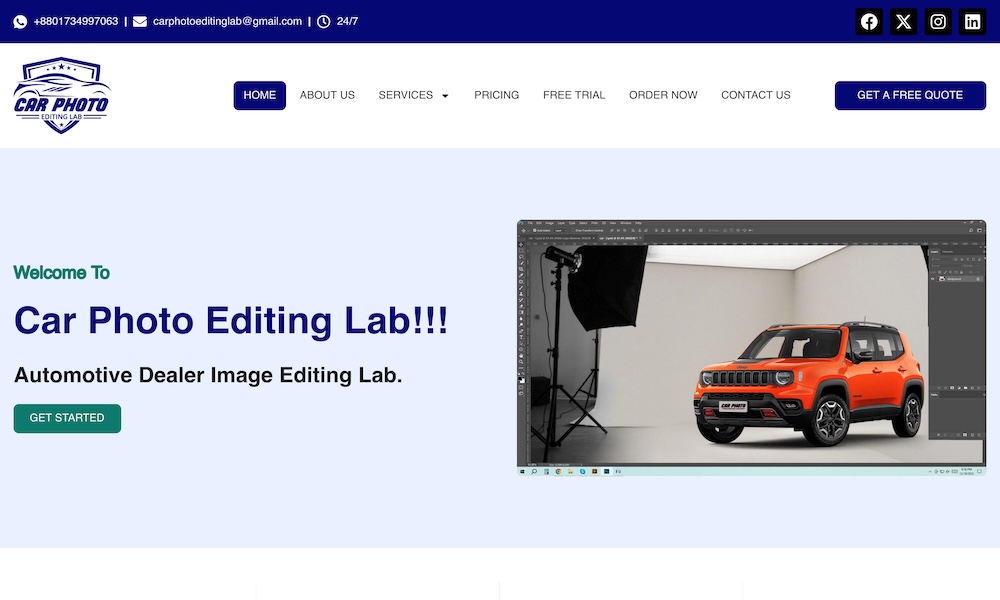The image size is (1000, 600).
Task: Click the WhatsApp phone icon in the top bar
Action: [20, 21]
